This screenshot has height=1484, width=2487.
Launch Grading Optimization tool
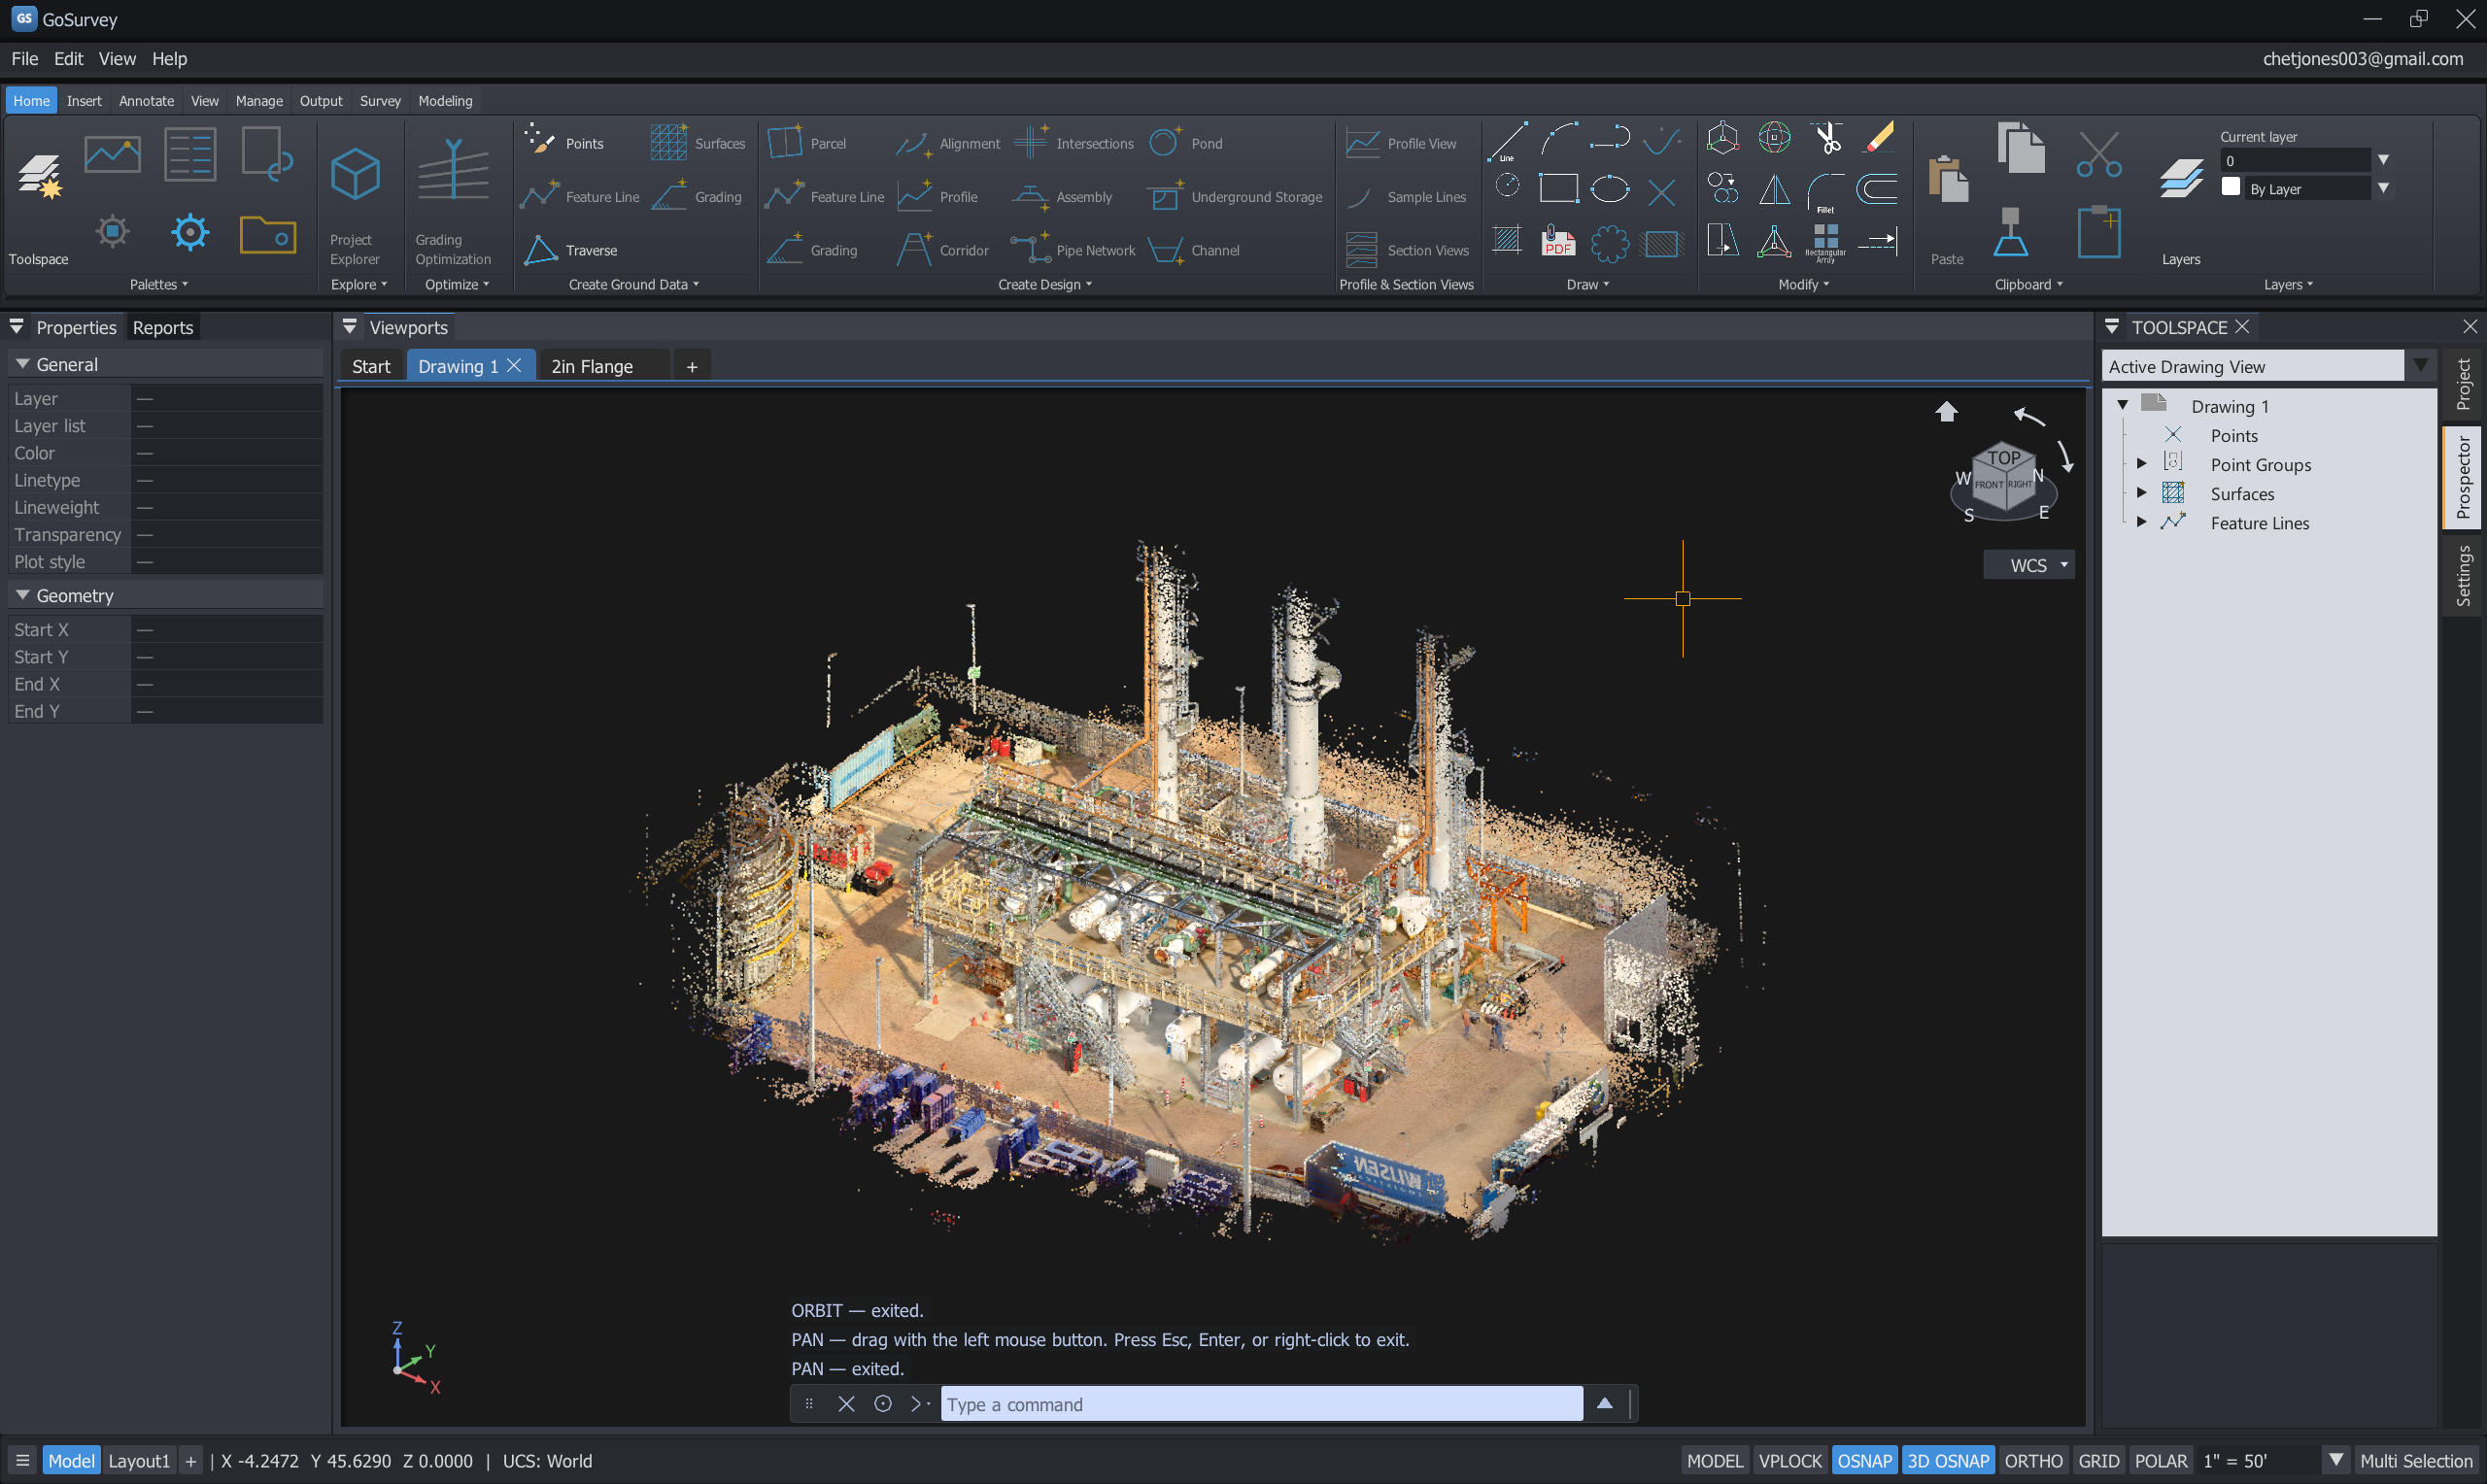pos(453,170)
